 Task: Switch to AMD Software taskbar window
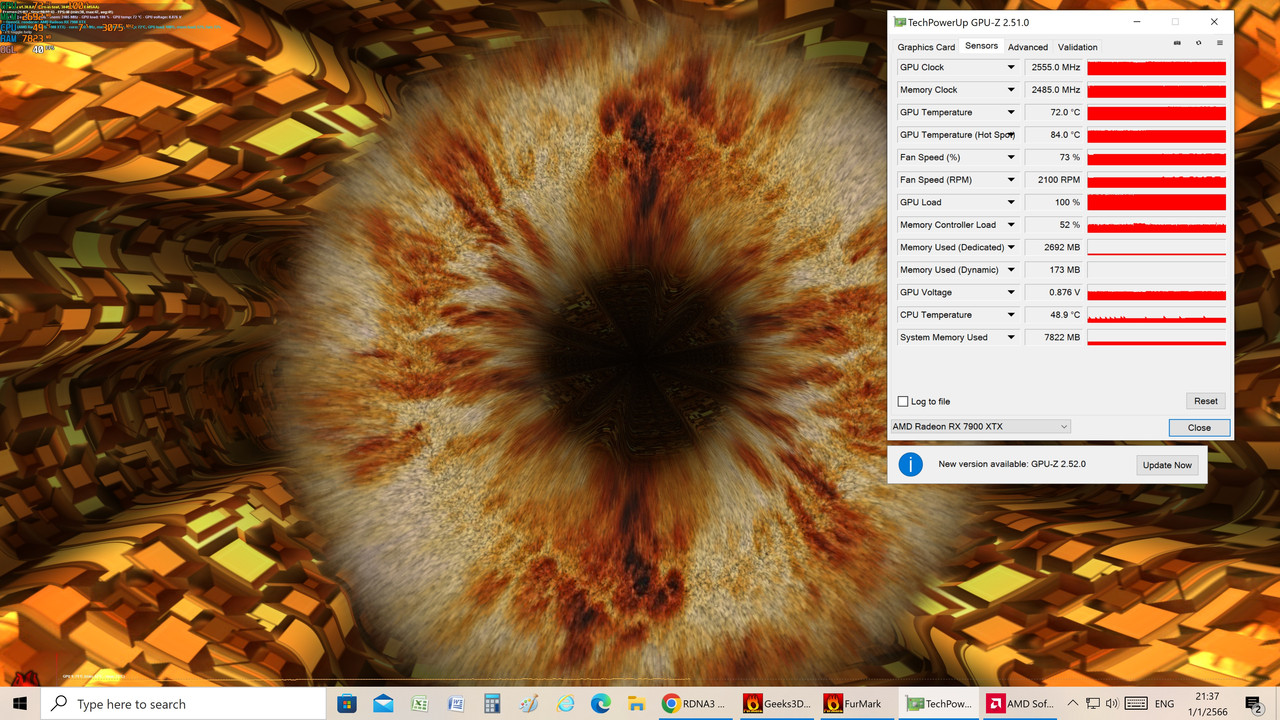(x=1018, y=704)
